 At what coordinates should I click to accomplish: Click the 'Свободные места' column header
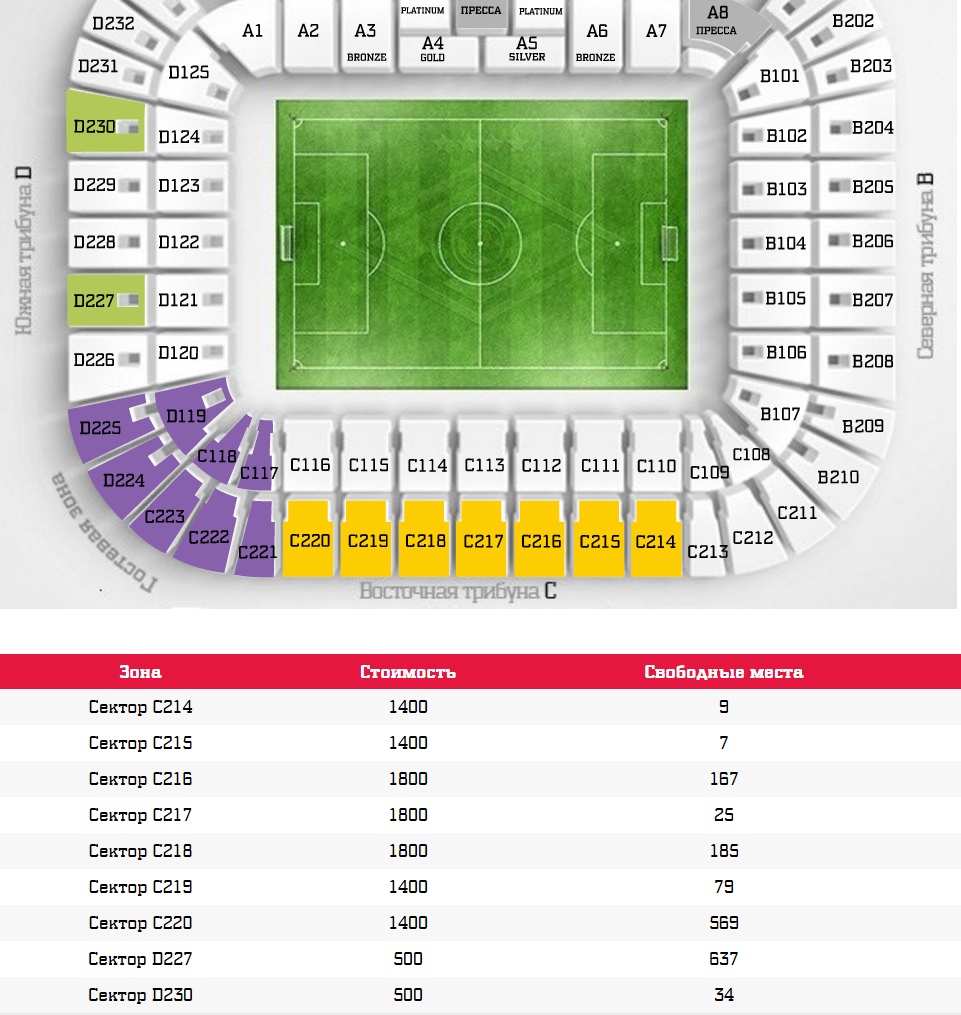(x=723, y=672)
